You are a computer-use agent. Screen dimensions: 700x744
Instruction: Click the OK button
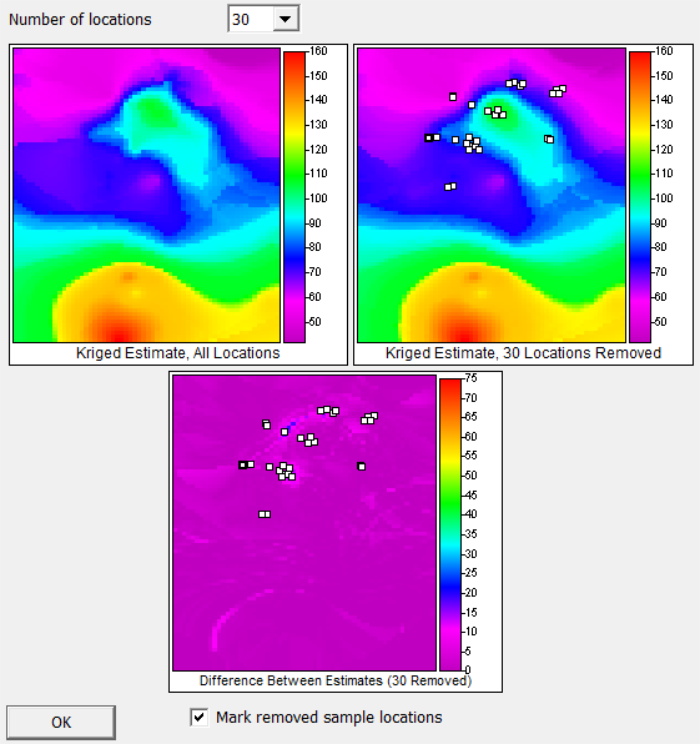61,722
